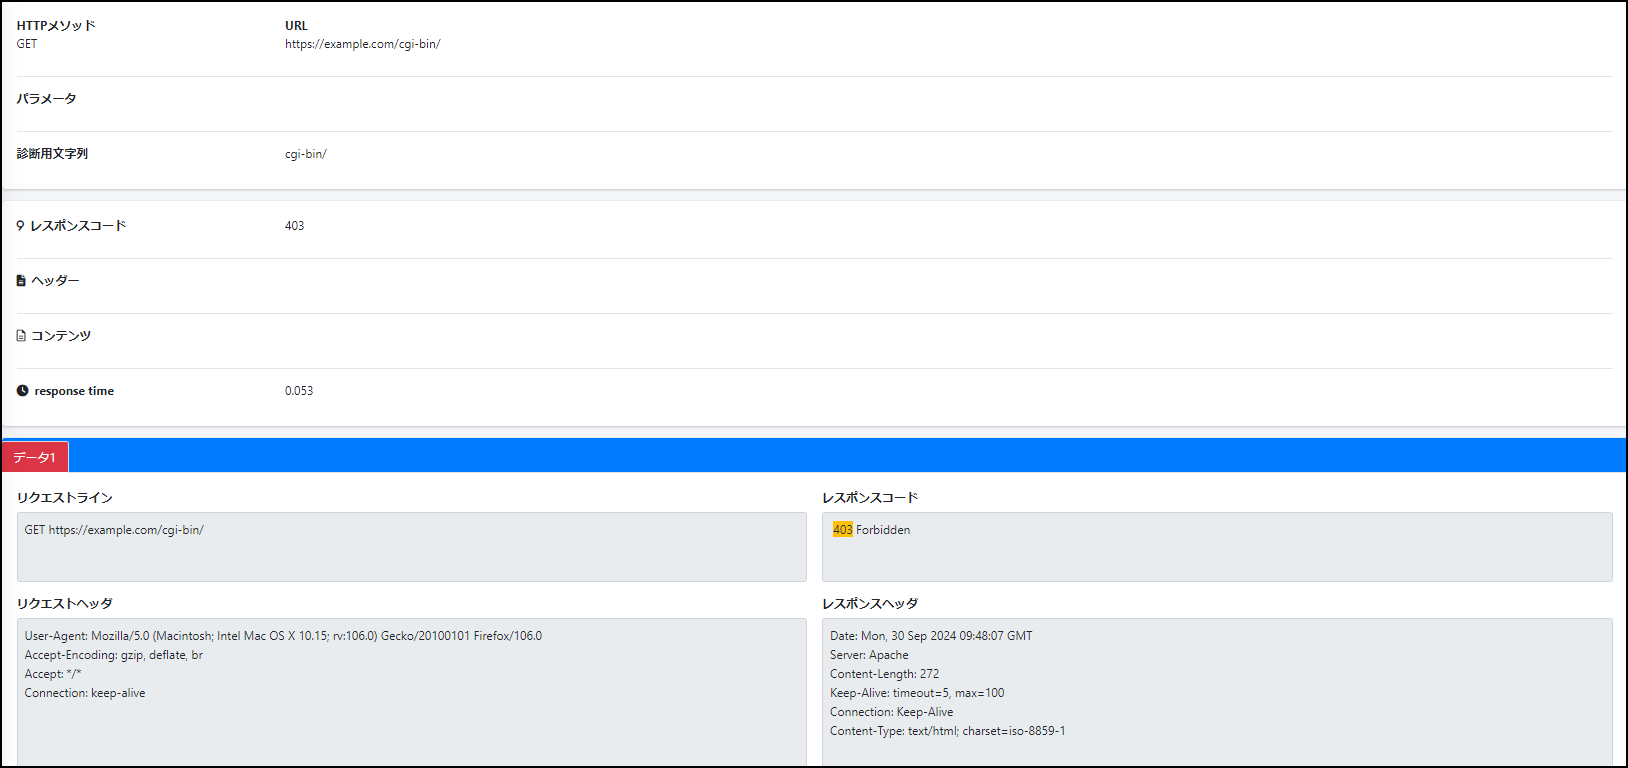The width and height of the screenshot is (1628, 768).
Task: Click inside the レスポンスヘッダ text area
Action: 1217,693
